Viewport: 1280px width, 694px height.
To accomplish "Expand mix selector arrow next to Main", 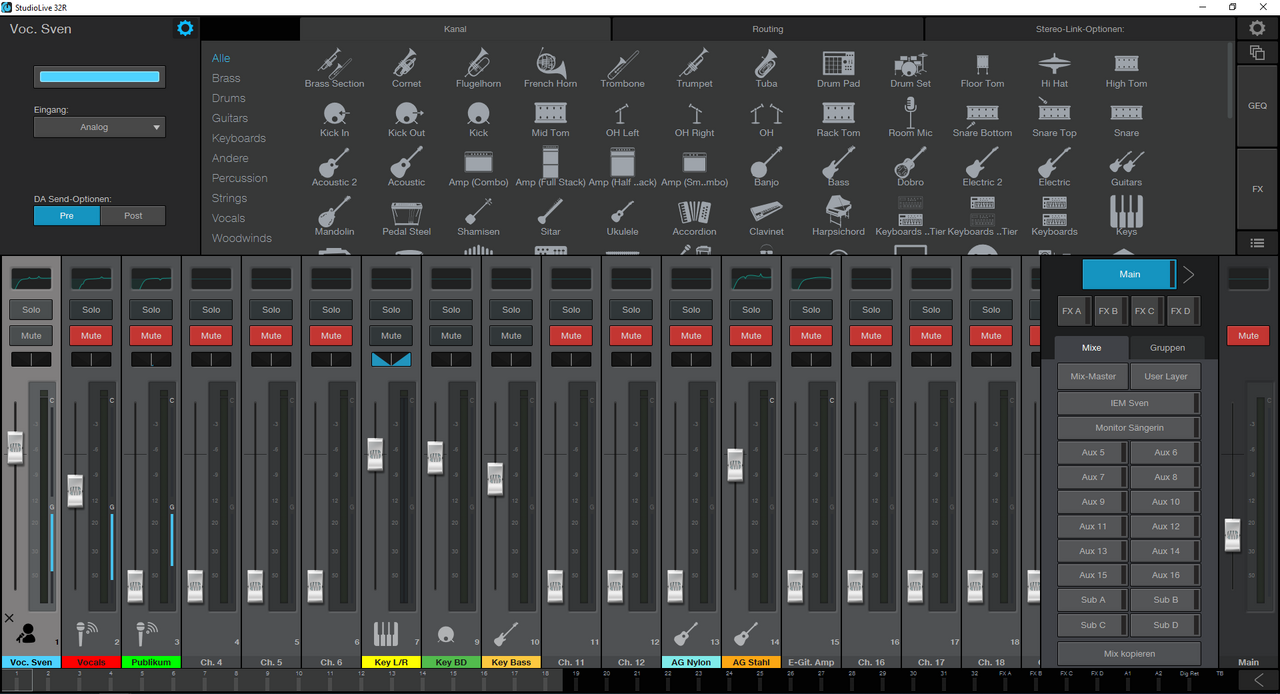I will click(x=1189, y=274).
